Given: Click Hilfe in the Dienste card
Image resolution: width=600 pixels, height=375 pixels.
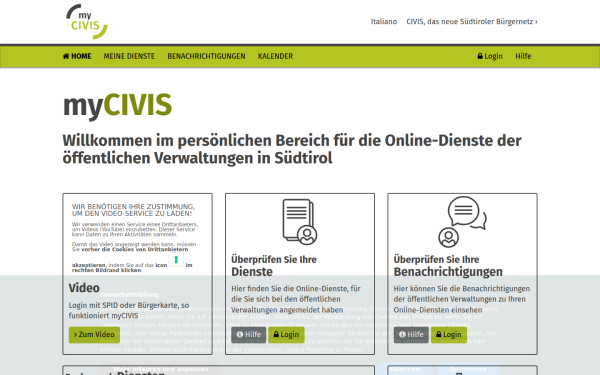Looking at the screenshot, I should coord(248,334).
